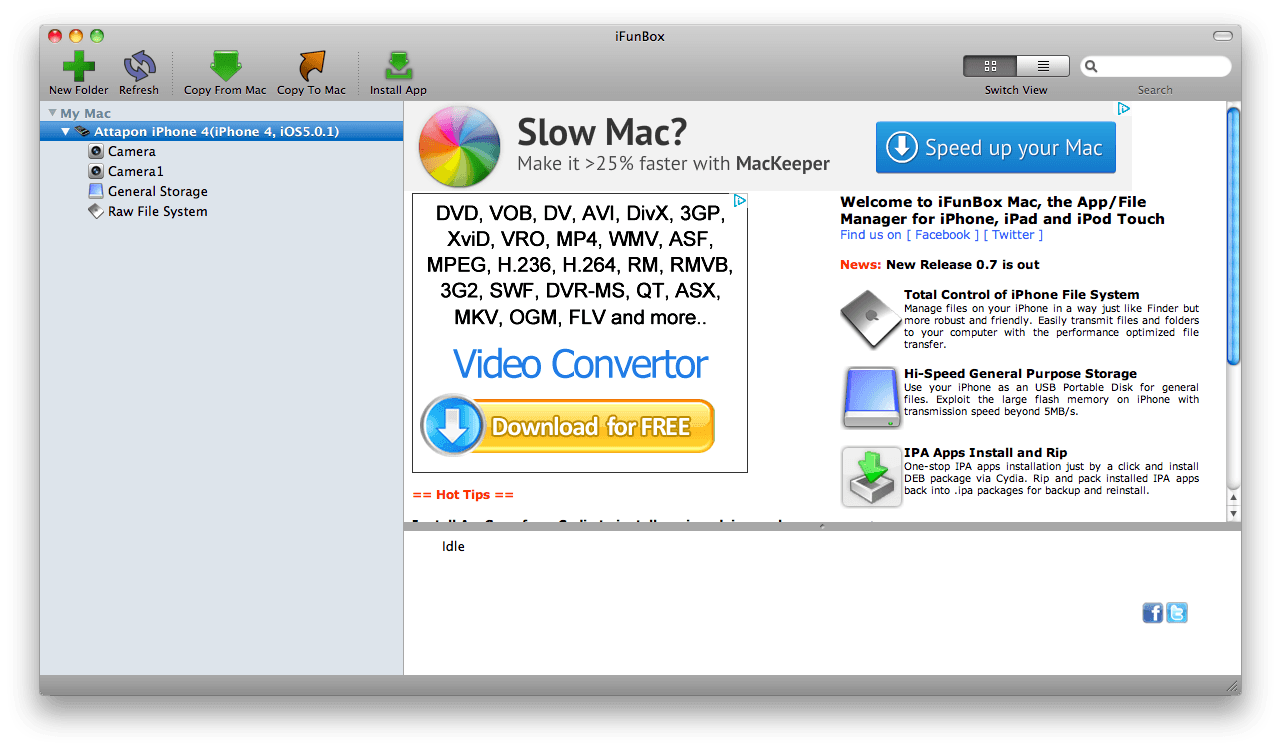1281x750 pixels.
Task: Click the Total Control of iPhone File System heading
Action: point(1021,294)
